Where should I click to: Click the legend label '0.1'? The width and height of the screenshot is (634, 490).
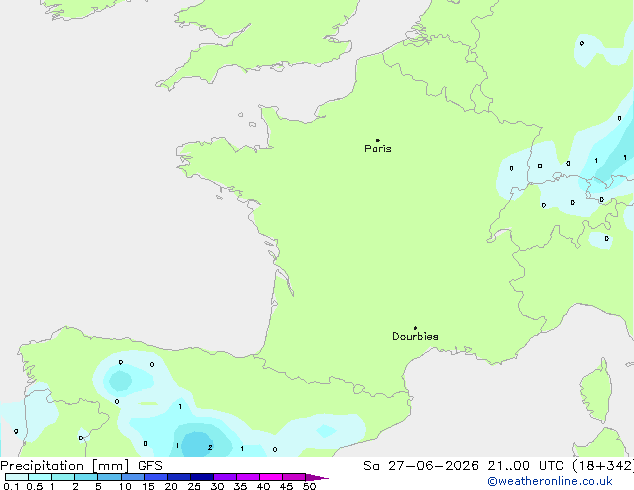[11, 486]
